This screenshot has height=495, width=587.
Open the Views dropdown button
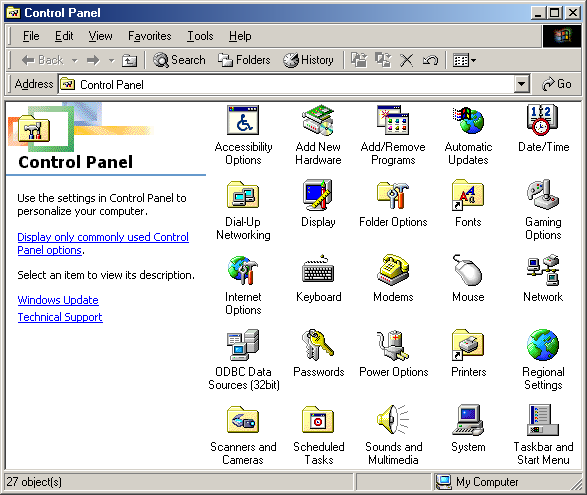tap(465, 60)
